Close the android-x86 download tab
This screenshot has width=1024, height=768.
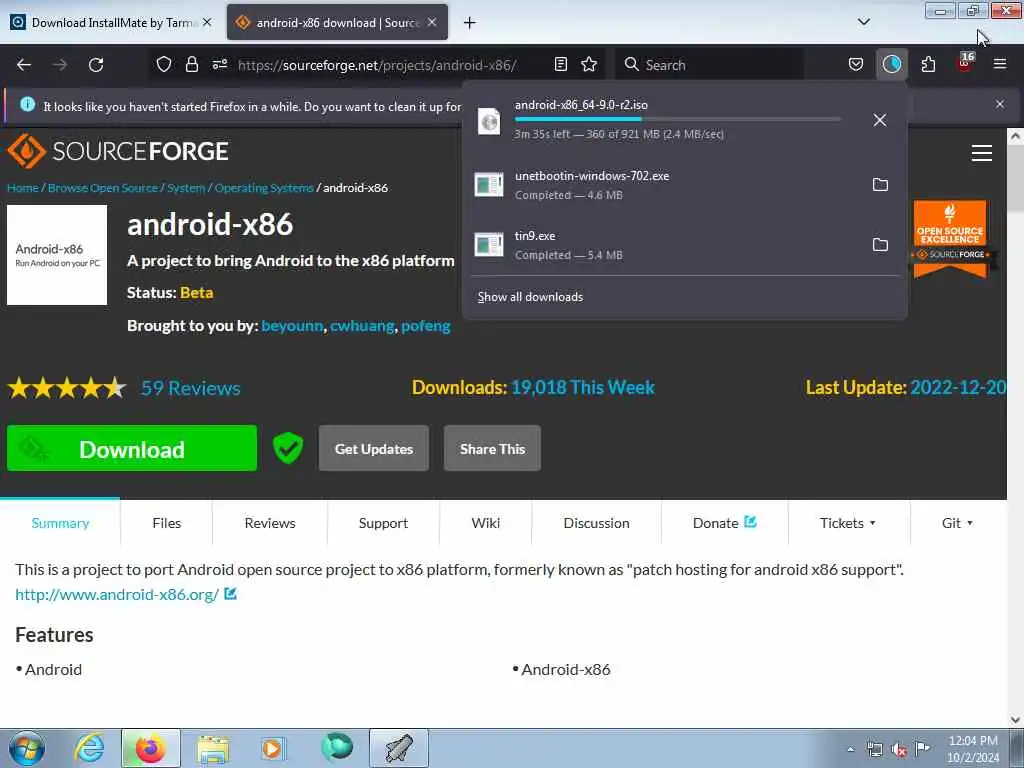click(x=432, y=22)
